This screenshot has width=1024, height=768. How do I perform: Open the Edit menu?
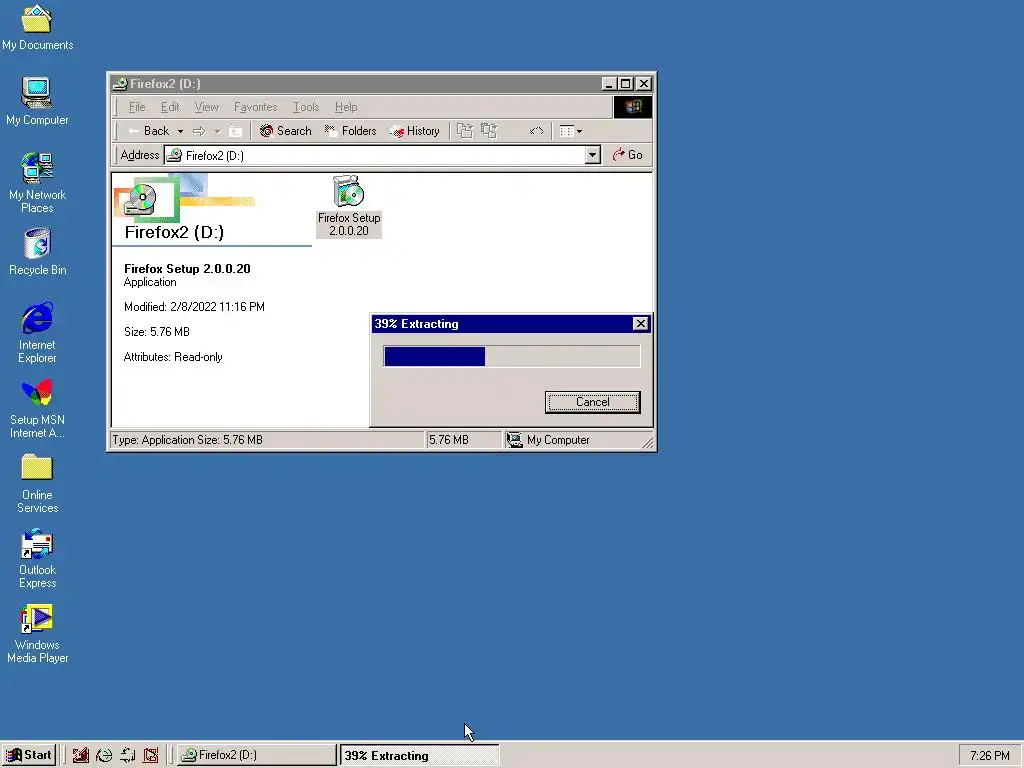(170, 107)
